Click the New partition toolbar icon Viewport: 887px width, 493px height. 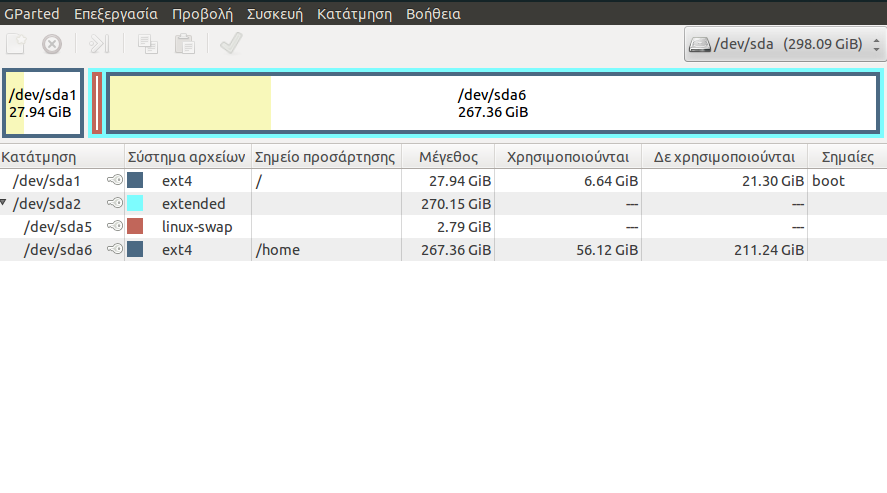[15, 44]
